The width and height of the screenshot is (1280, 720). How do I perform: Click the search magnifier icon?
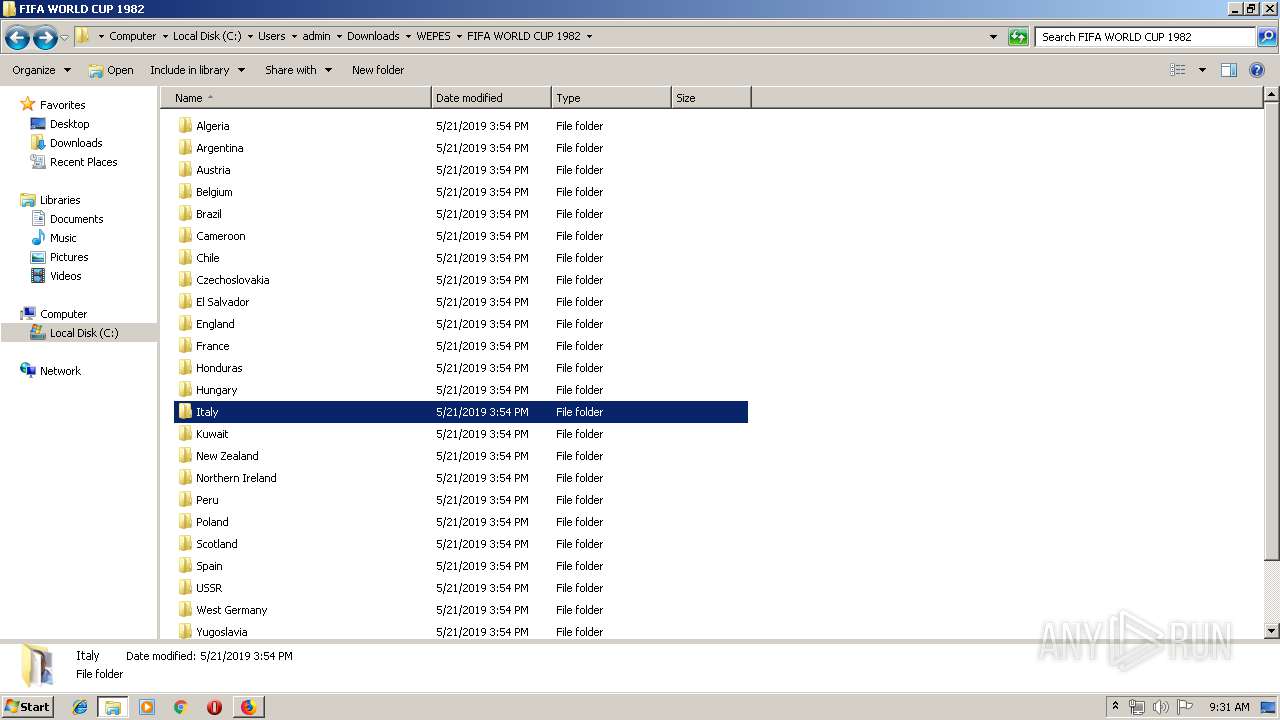pos(1266,37)
